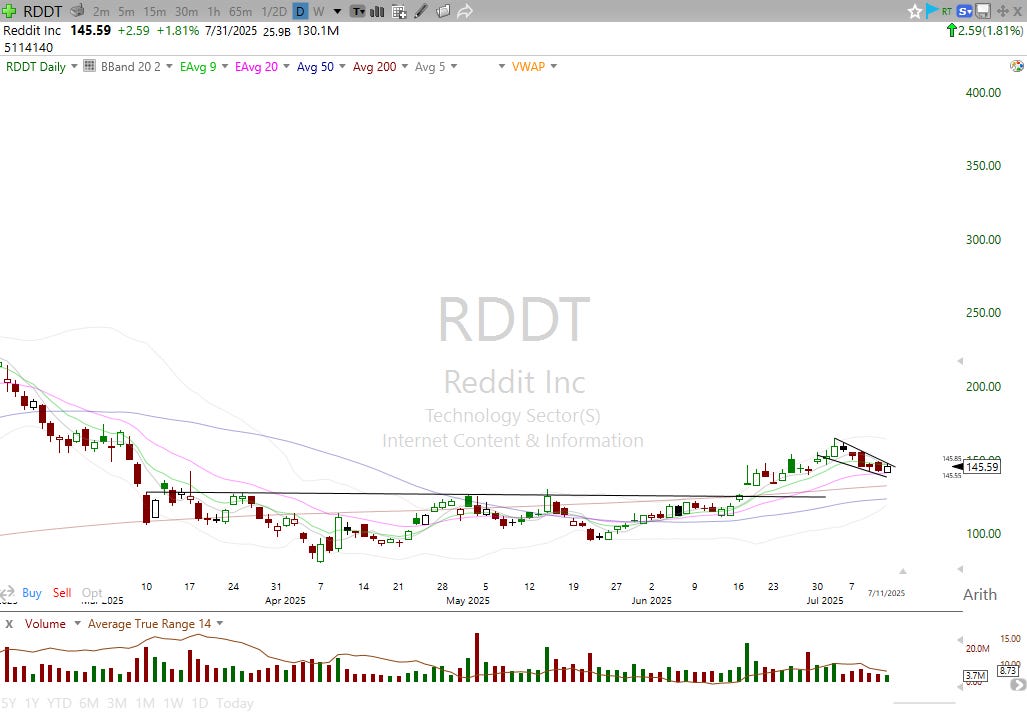Set chart range to 5Y
This screenshot has width=1027, height=715.
point(9,703)
